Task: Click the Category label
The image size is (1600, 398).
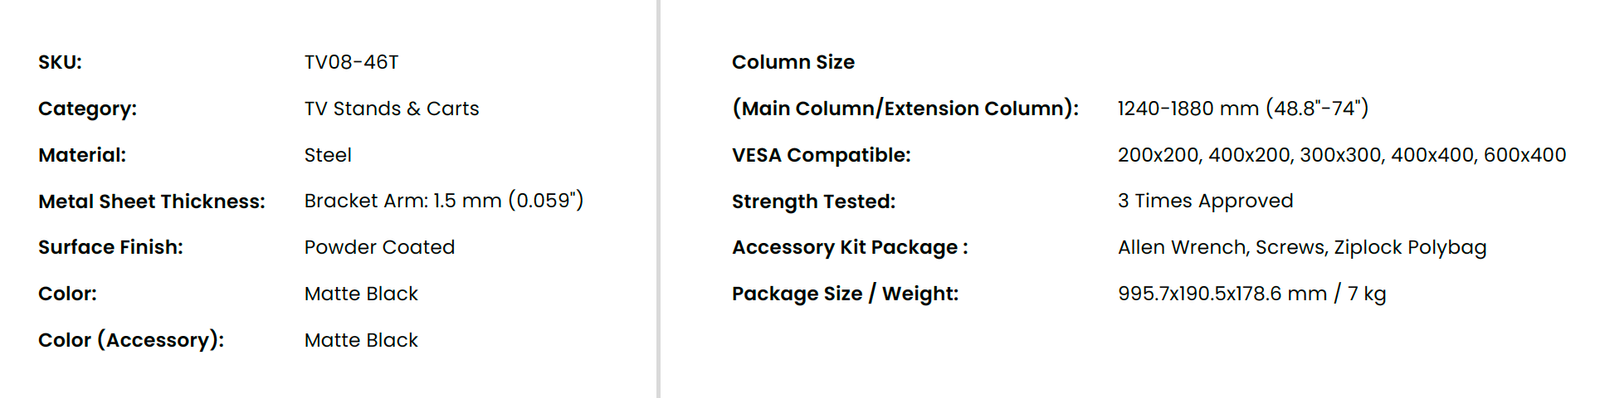Action: point(87,108)
